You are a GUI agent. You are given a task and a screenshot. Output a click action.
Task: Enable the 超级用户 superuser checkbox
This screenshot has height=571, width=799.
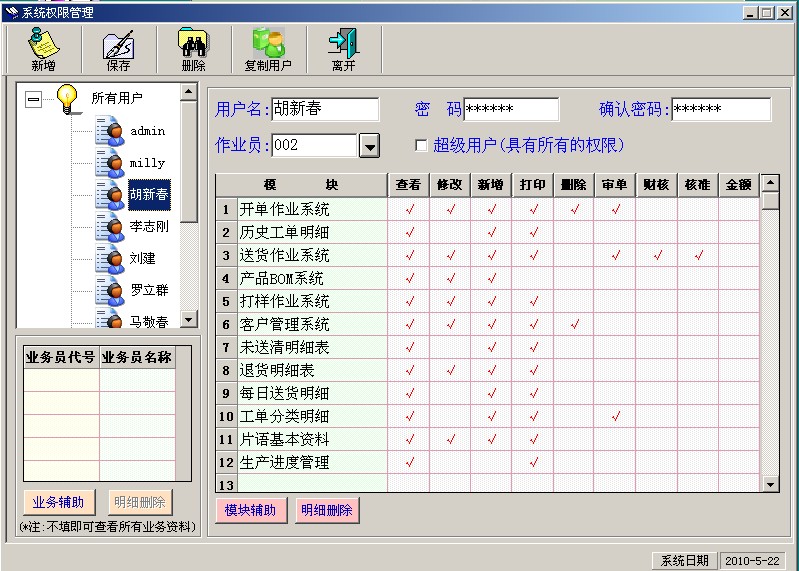tap(421, 146)
